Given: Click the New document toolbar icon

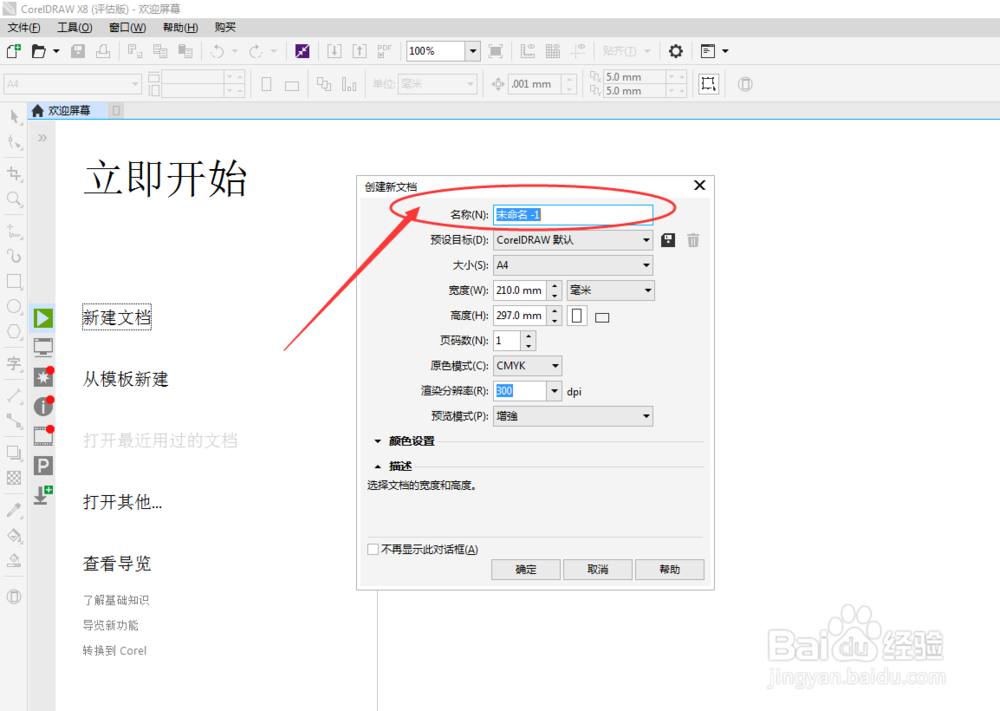Looking at the screenshot, I should (13, 51).
